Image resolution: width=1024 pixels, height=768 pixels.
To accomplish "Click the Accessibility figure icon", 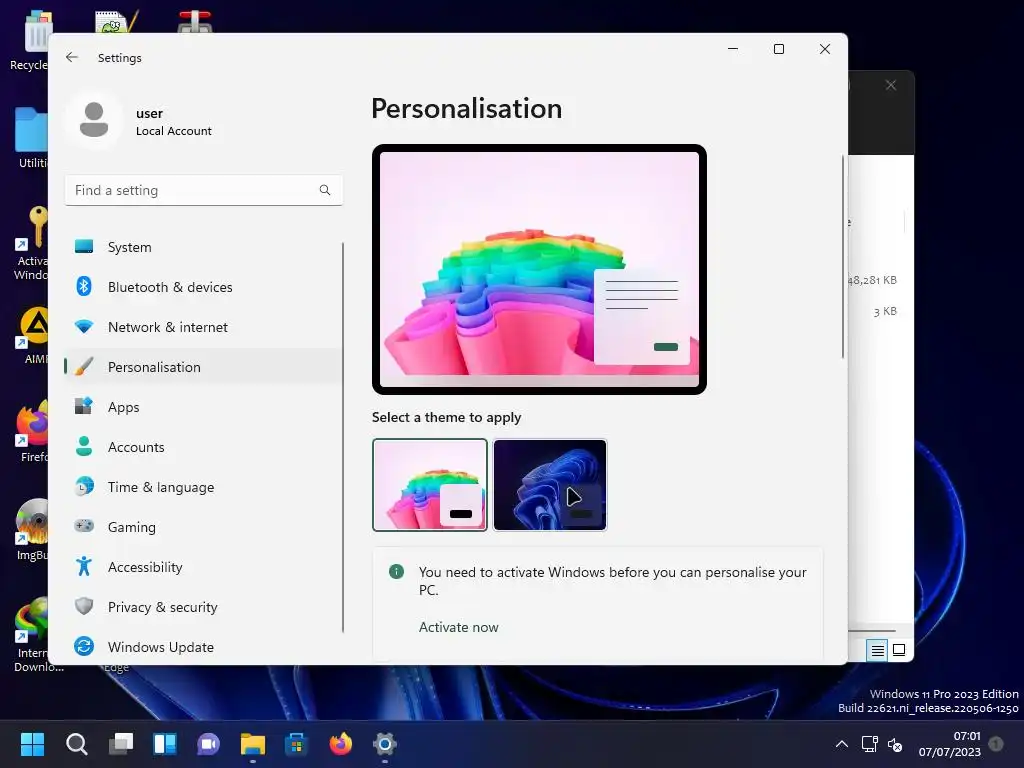I will 84,566.
